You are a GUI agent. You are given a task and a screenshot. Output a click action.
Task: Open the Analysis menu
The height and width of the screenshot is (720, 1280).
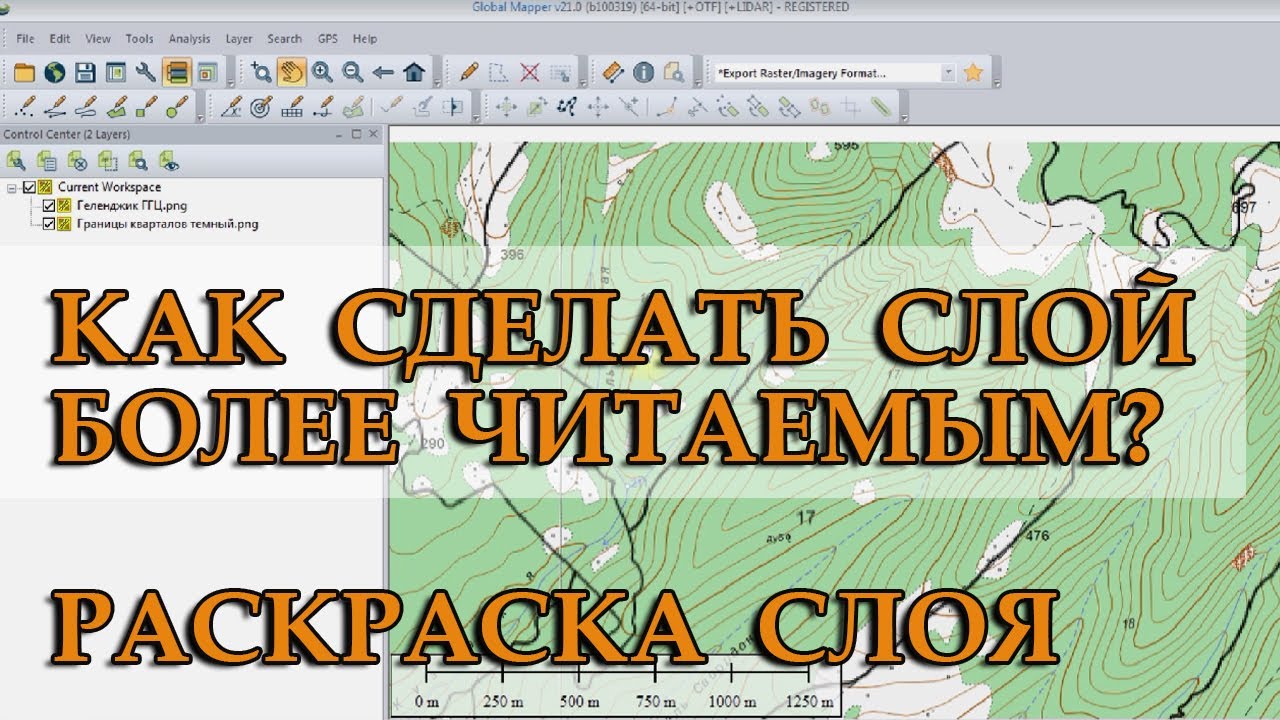click(190, 39)
